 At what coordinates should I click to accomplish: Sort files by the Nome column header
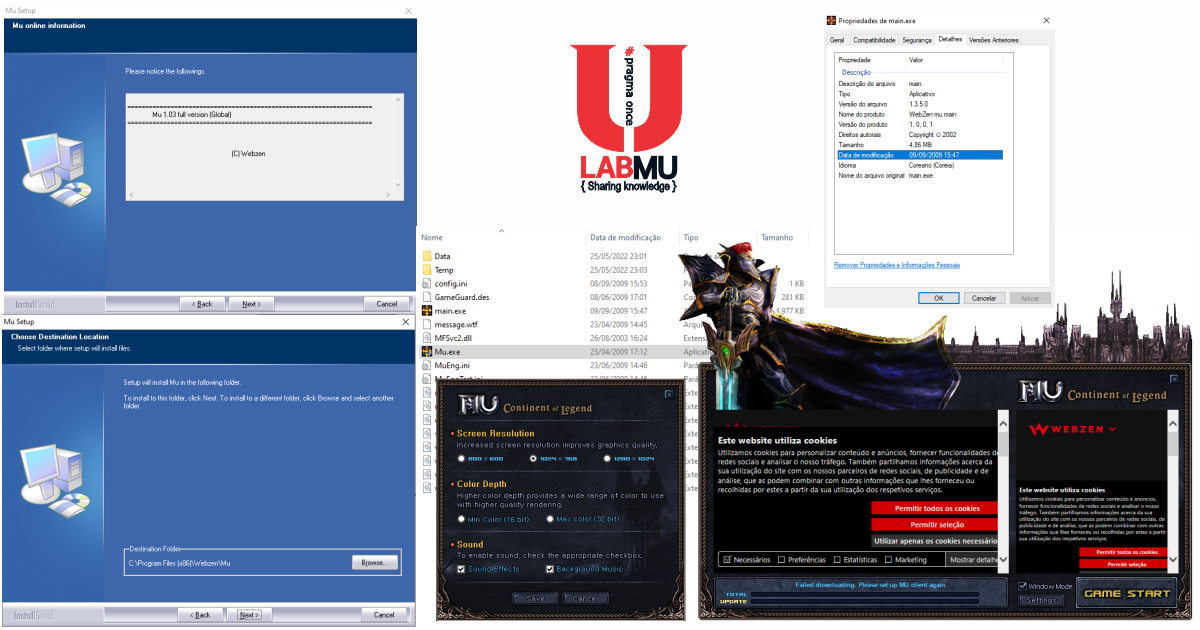tap(432, 238)
